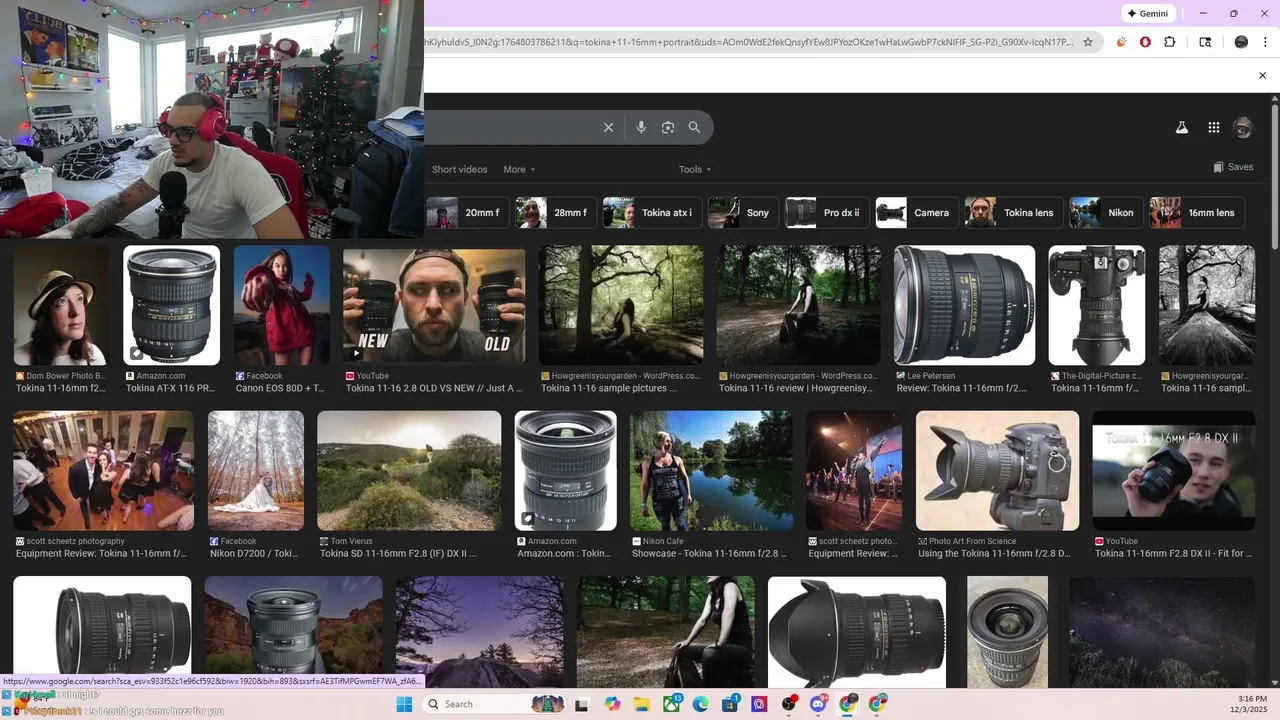The image size is (1280, 720).
Task: Switch to the Short videos tab
Action: [459, 169]
